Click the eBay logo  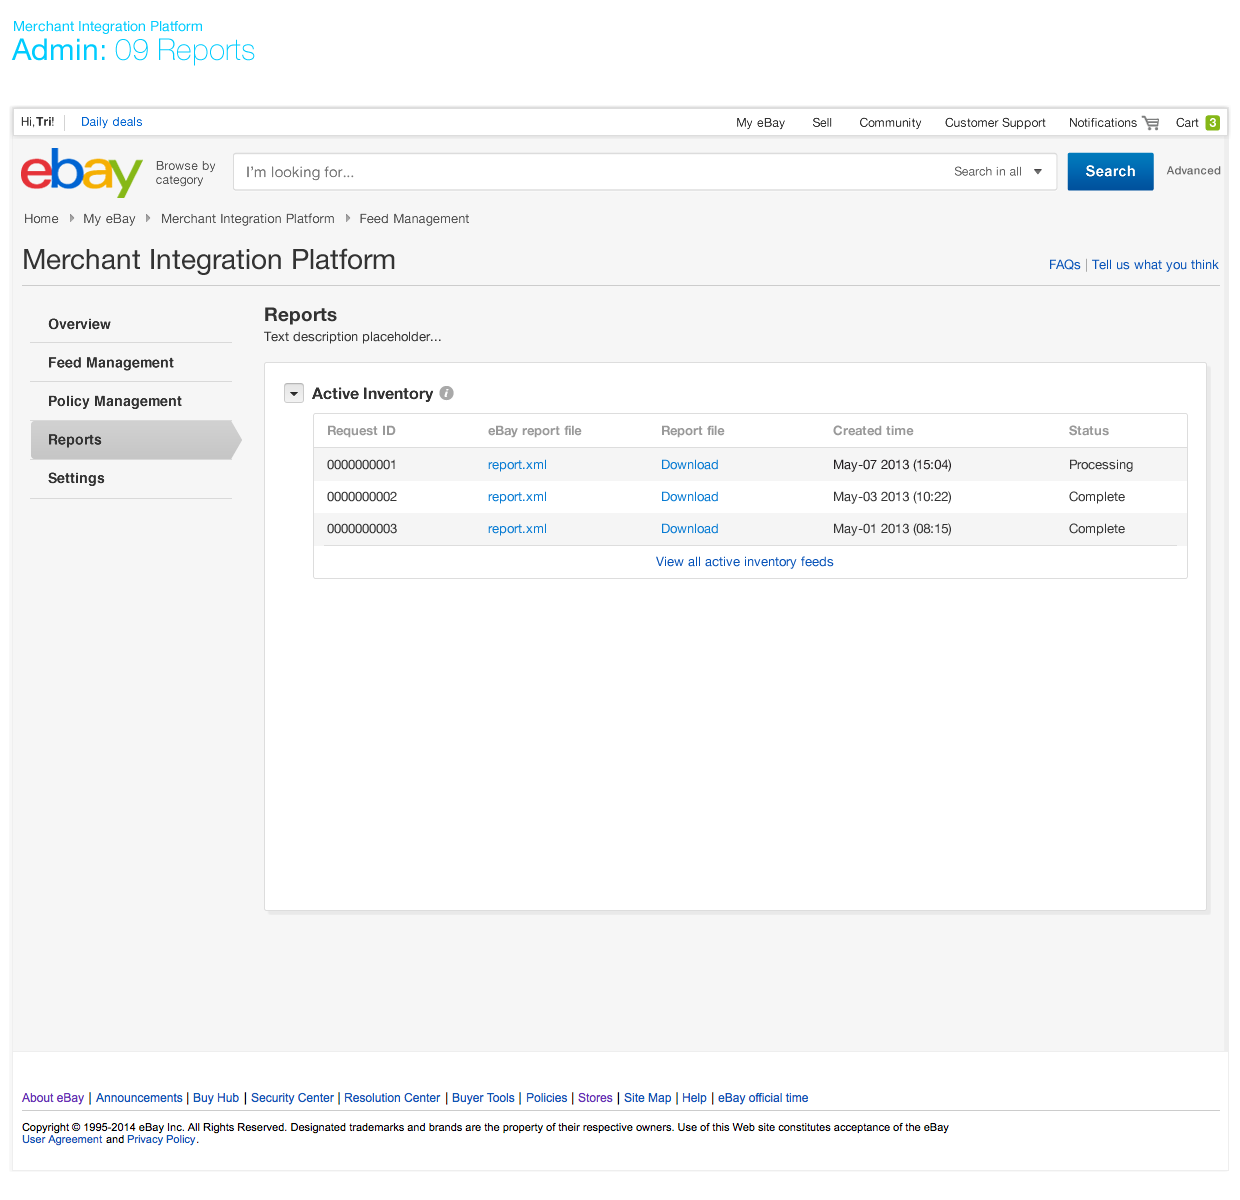[82, 172]
